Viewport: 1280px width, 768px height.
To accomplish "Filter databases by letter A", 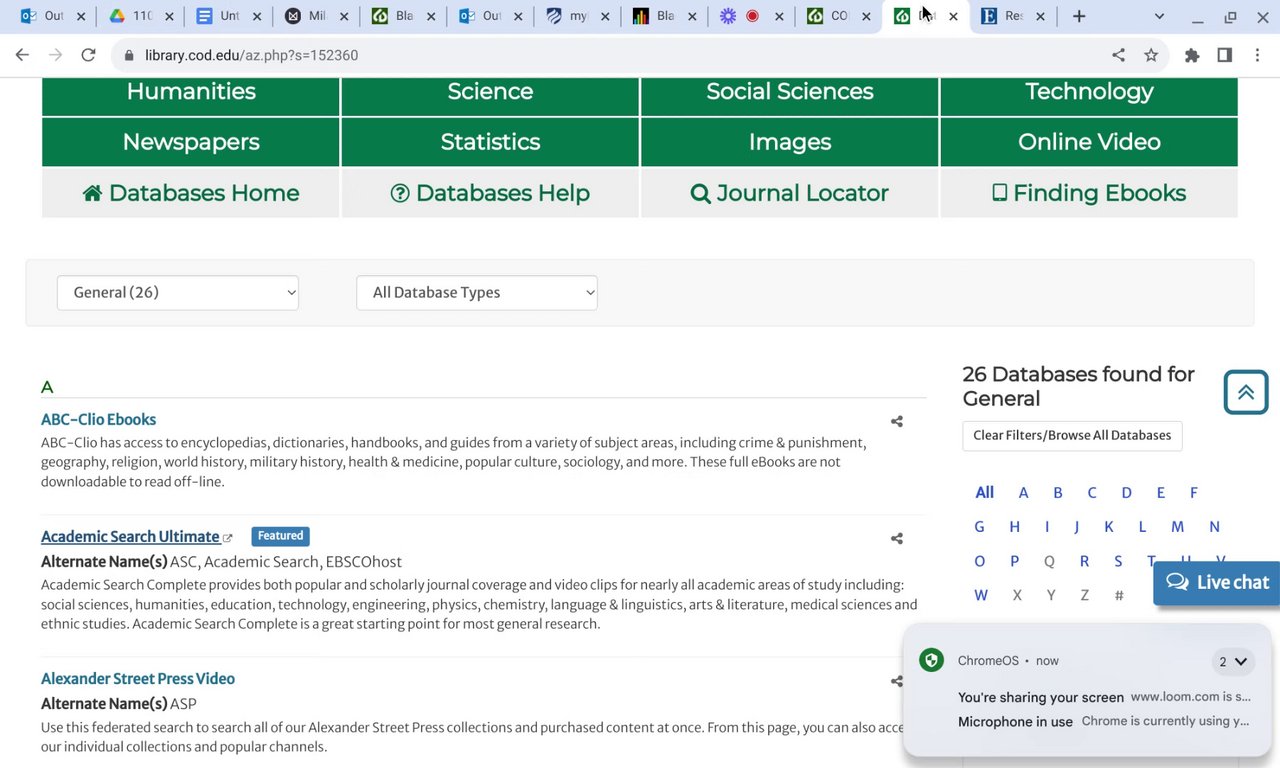I will click(x=1023, y=493).
